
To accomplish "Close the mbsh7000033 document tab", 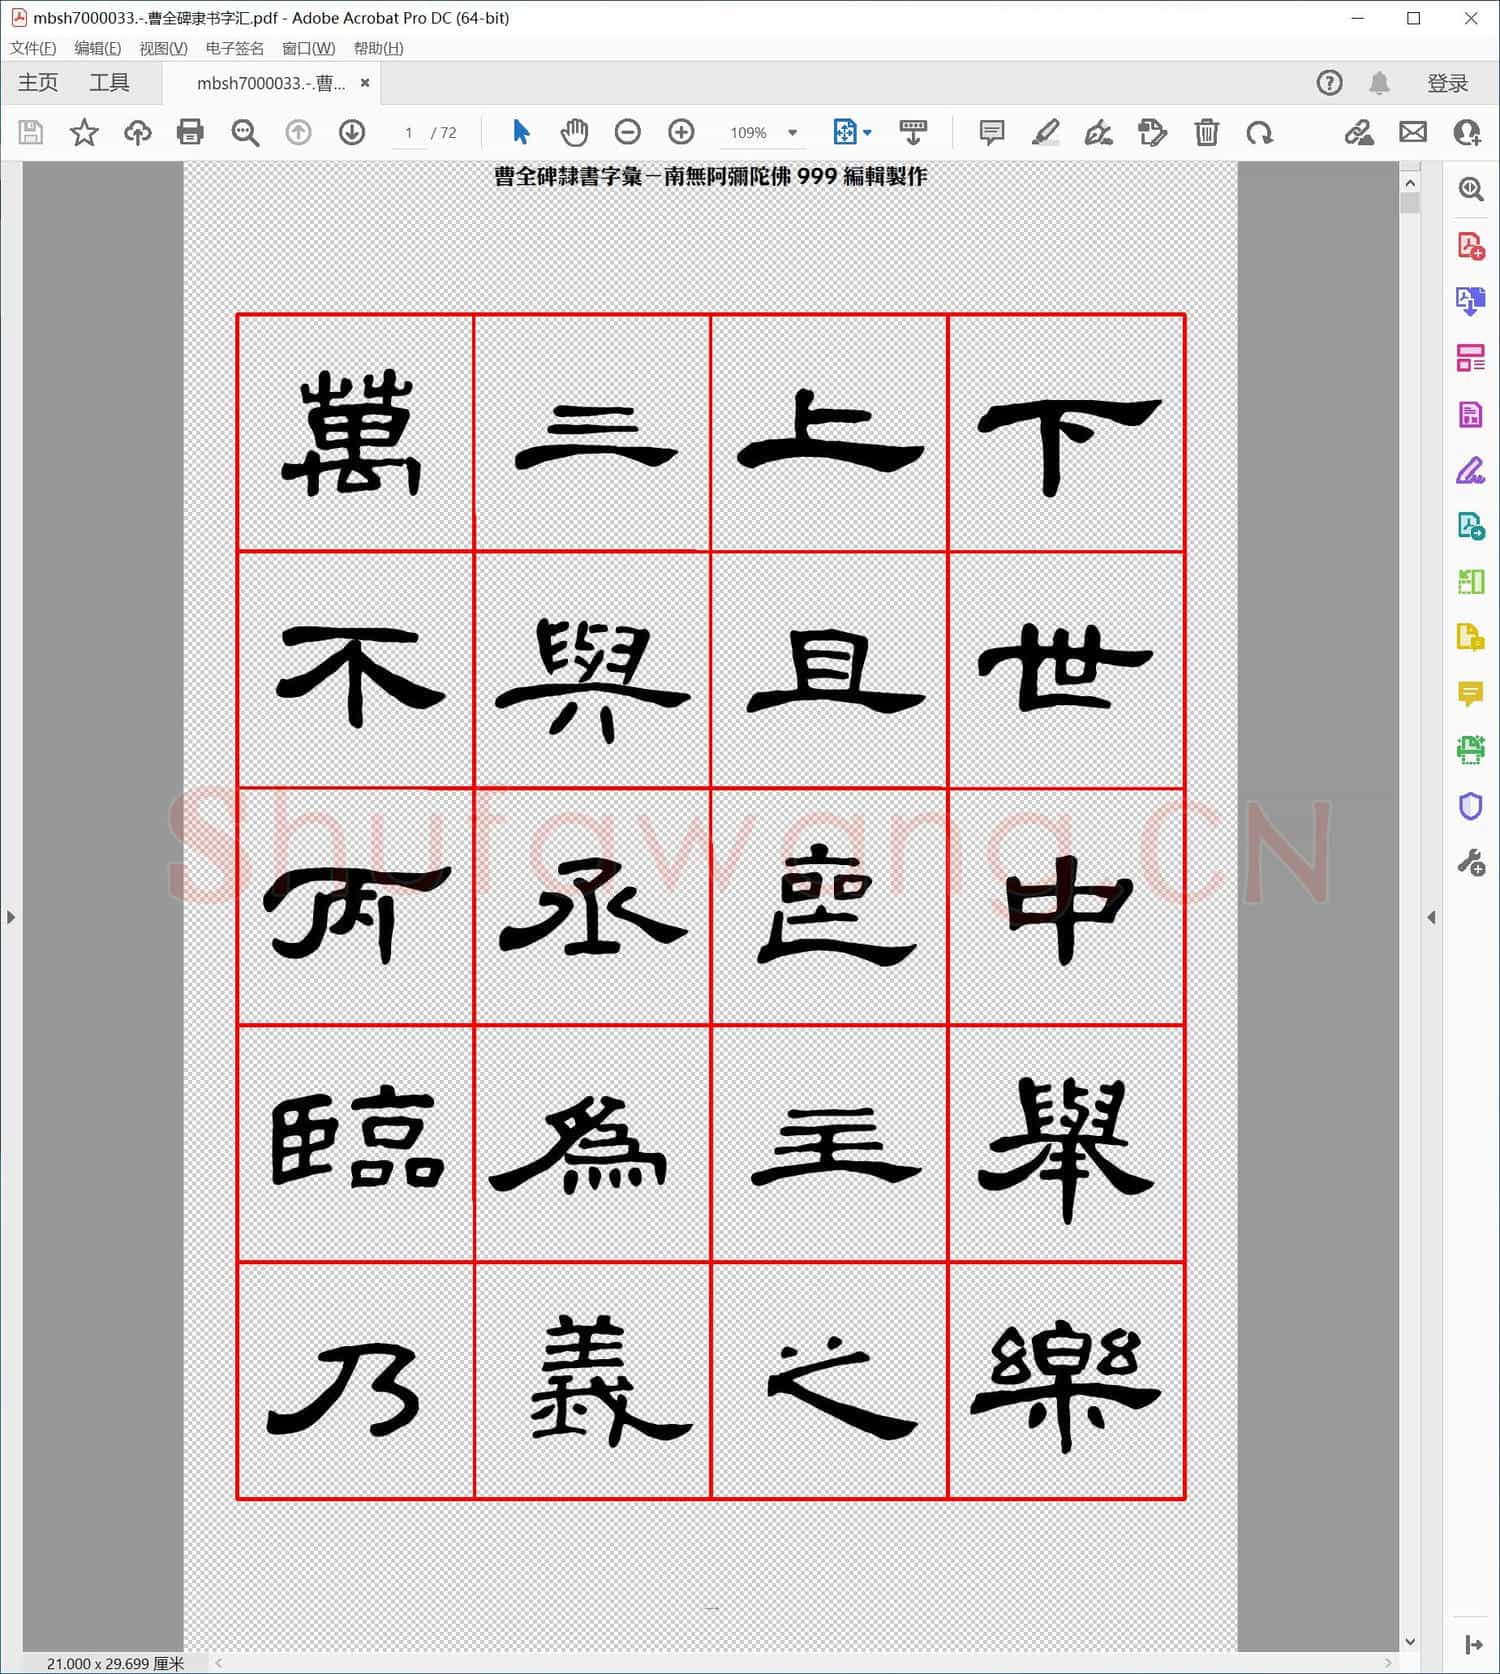I will coord(365,83).
